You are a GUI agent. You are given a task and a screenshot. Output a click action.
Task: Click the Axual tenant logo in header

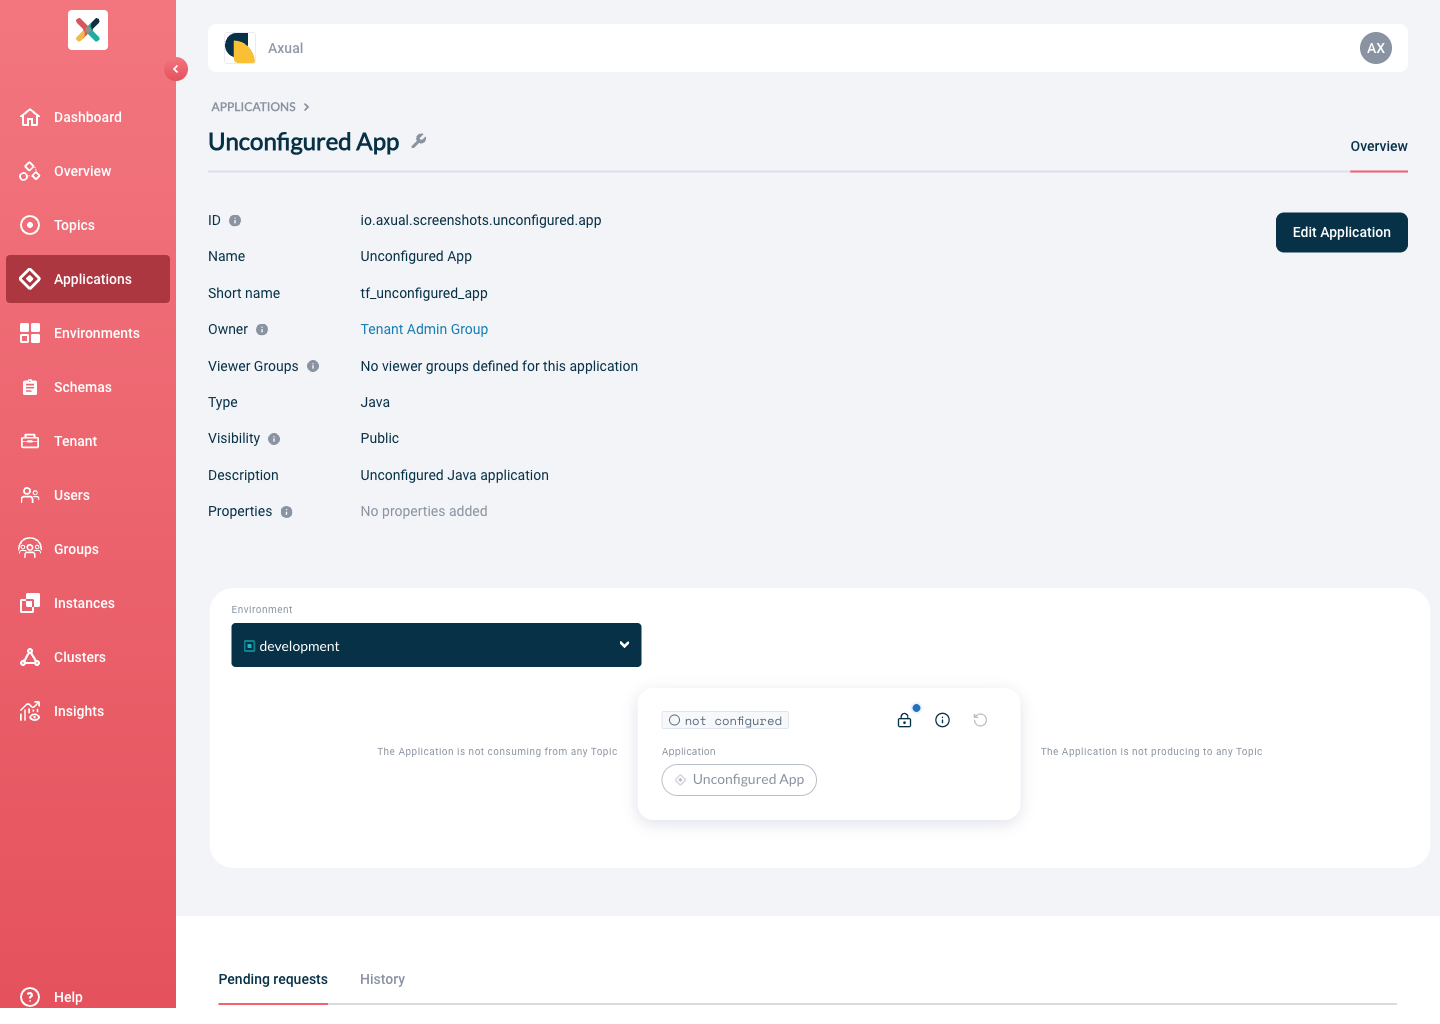click(240, 48)
